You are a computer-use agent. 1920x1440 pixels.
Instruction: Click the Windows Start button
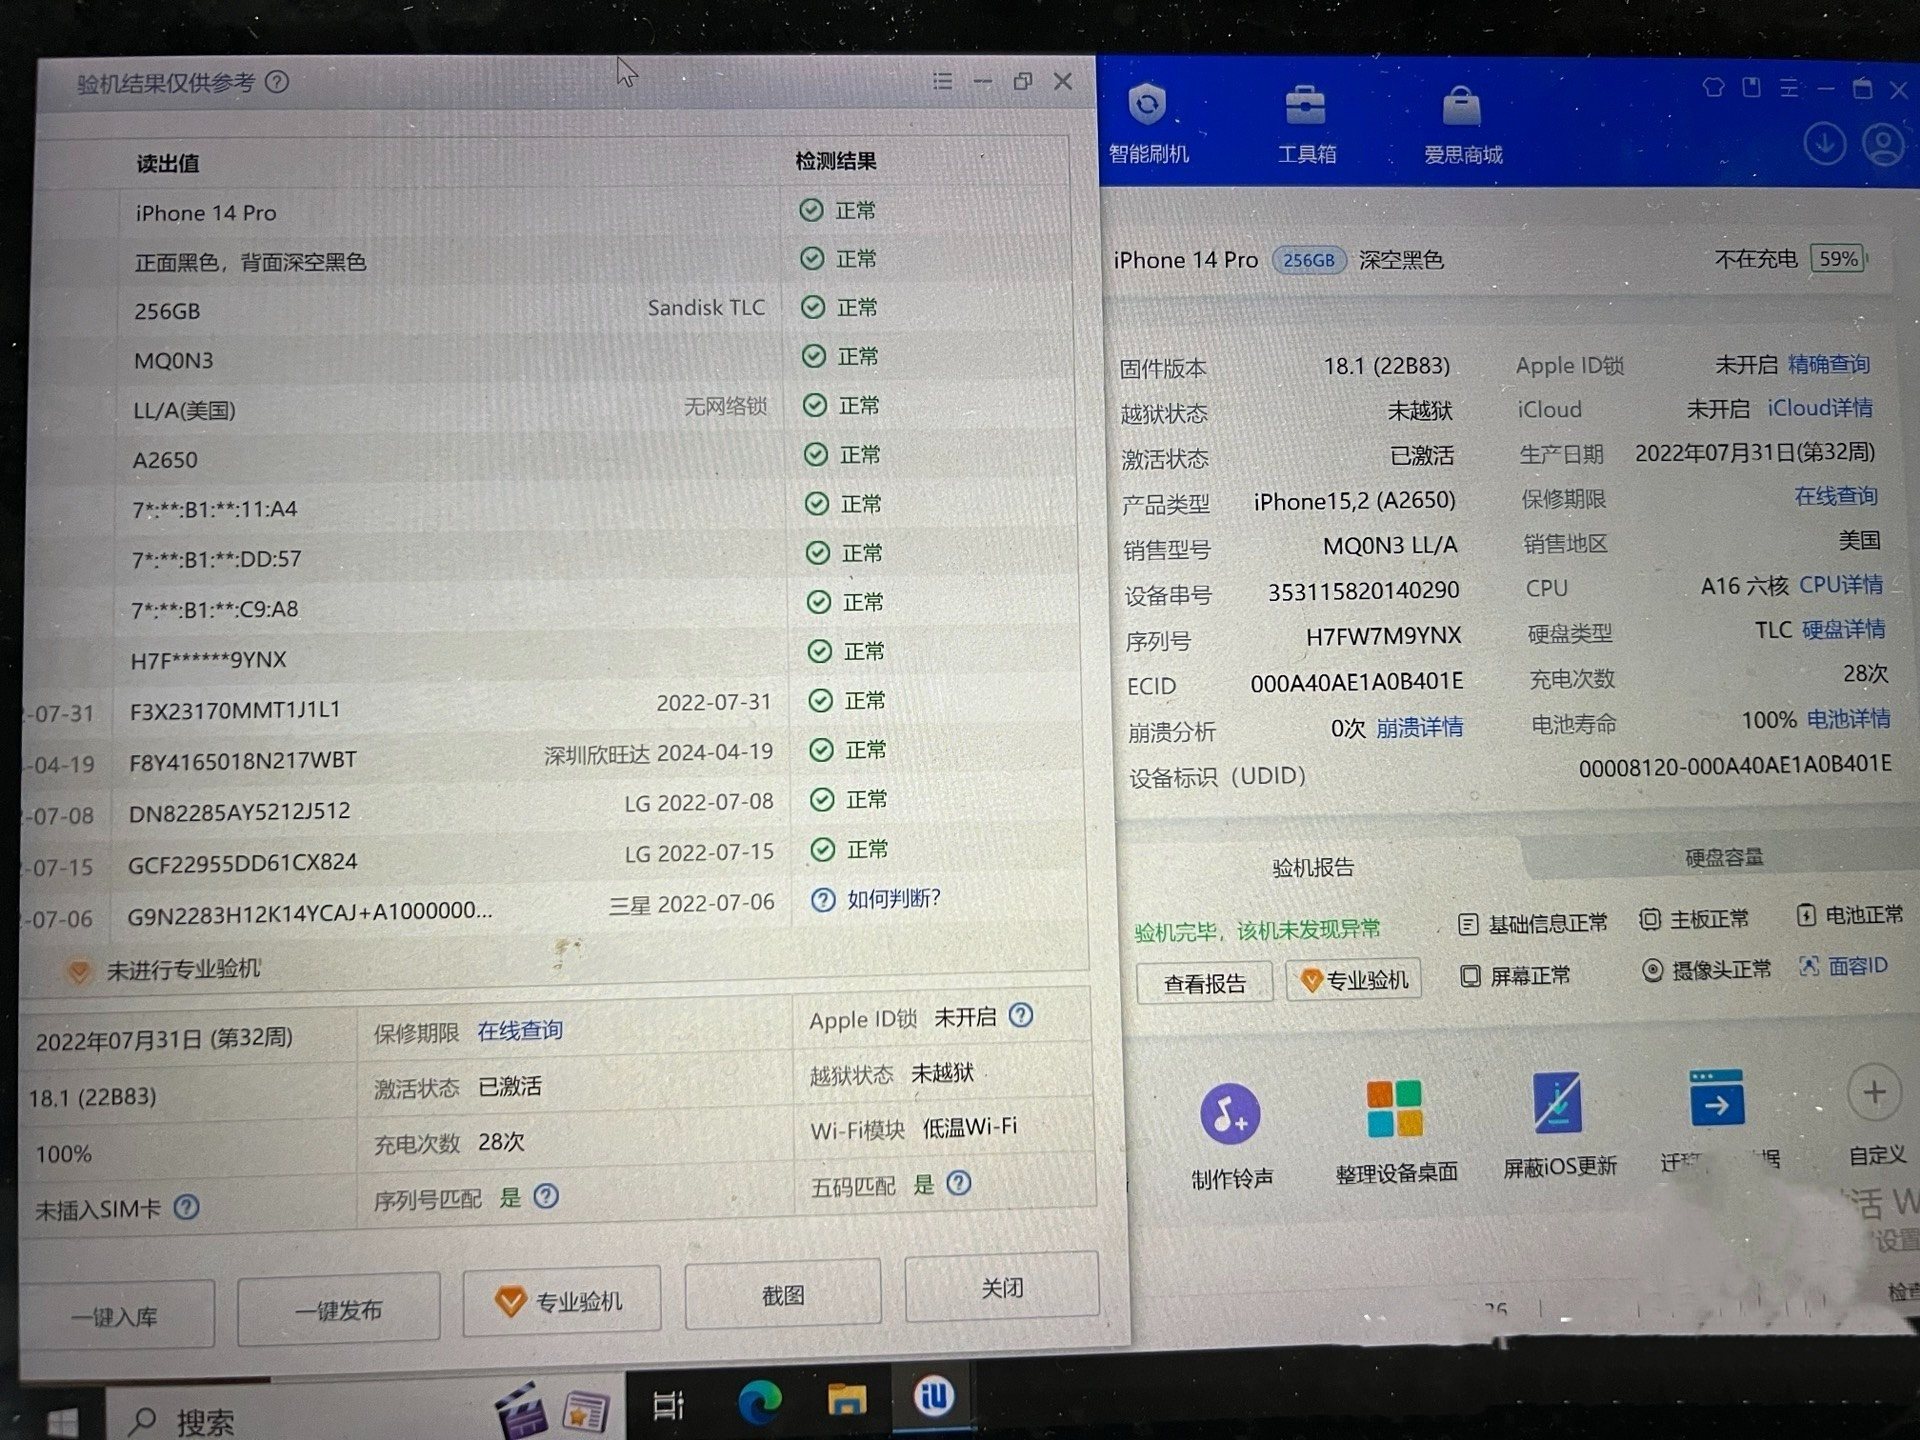pyautogui.click(x=62, y=1422)
